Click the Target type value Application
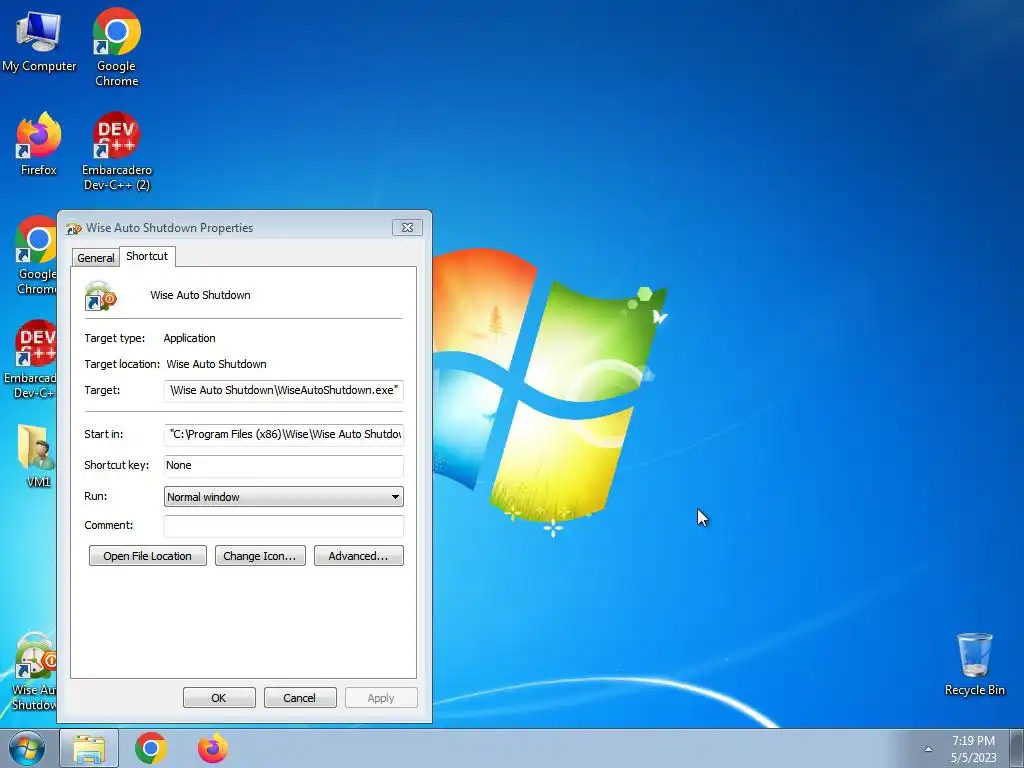Screen dimensions: 1024x768 (189, 338)
